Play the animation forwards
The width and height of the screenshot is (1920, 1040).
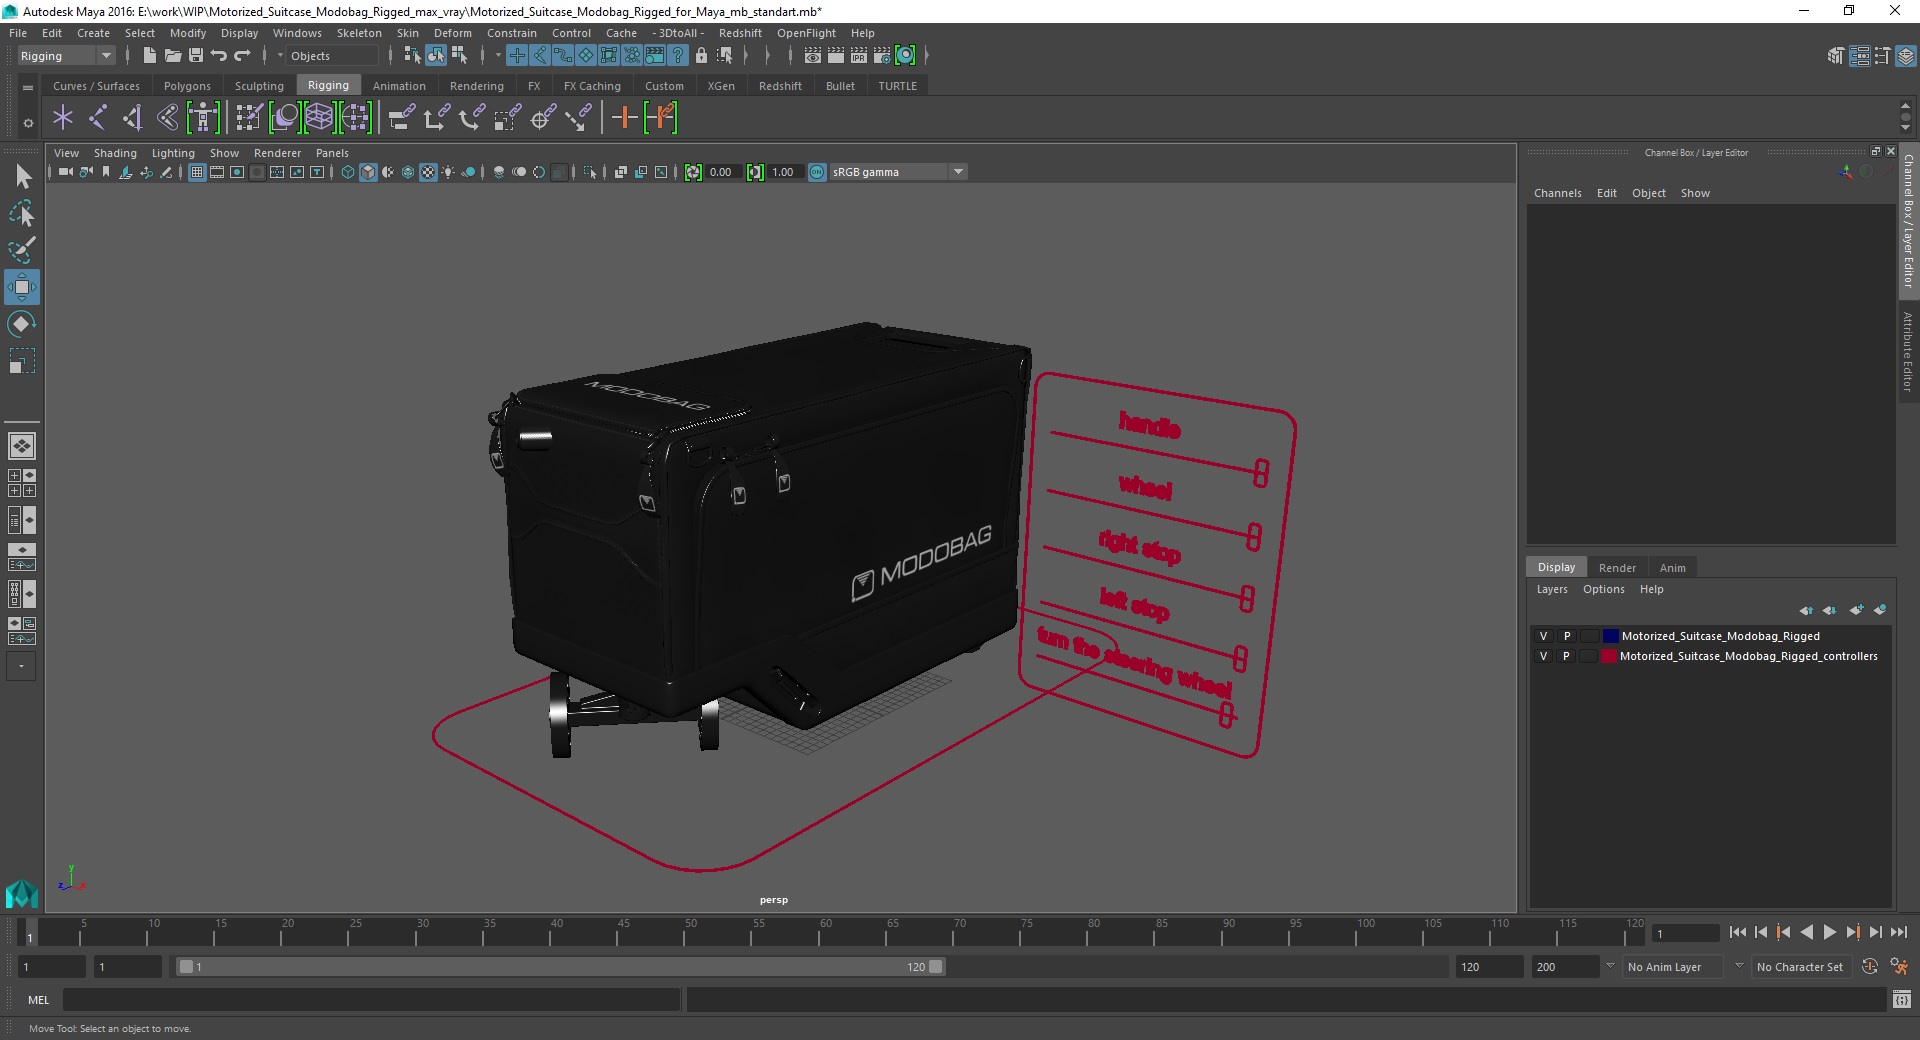click(1830, 932)
